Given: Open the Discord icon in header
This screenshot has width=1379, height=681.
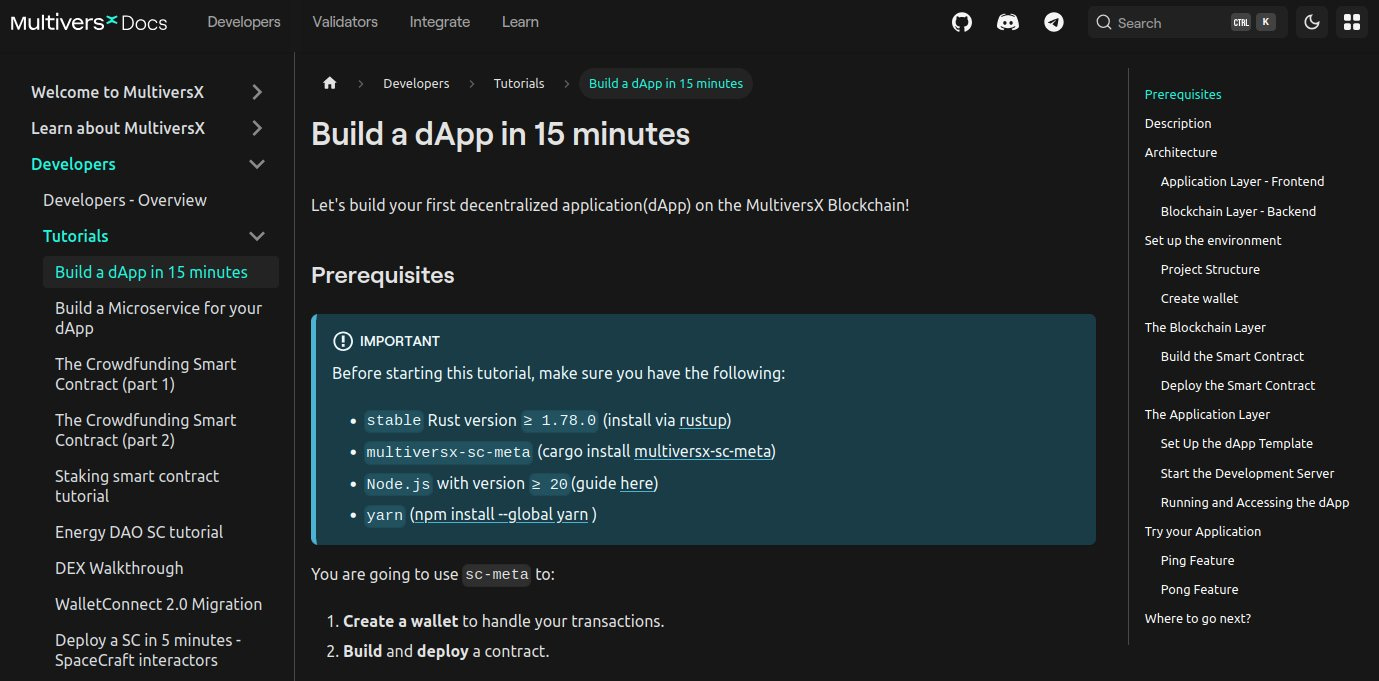Looking at the screenshot, I should (1008, 22).
